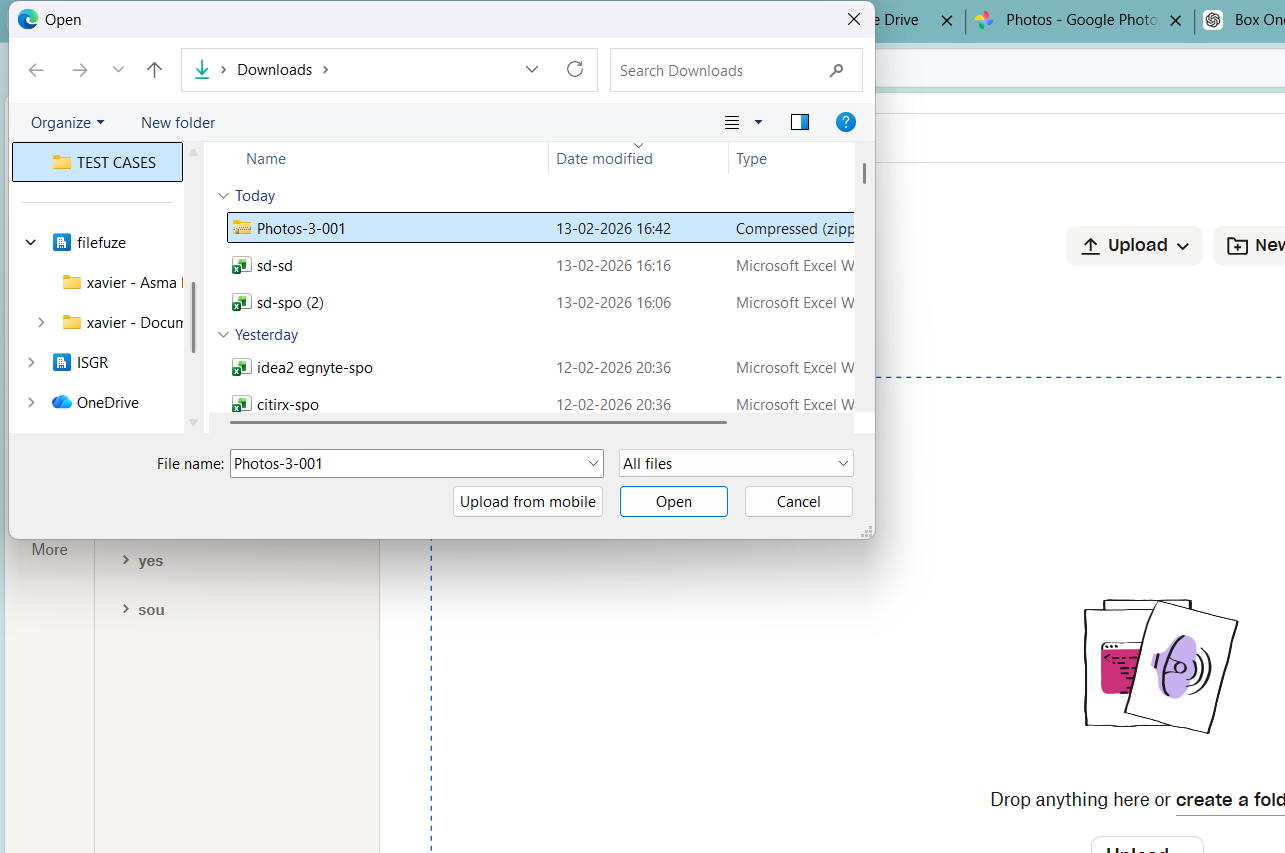Navigate up to the parent folder
1285x853 pixels.
pos(154,69)
